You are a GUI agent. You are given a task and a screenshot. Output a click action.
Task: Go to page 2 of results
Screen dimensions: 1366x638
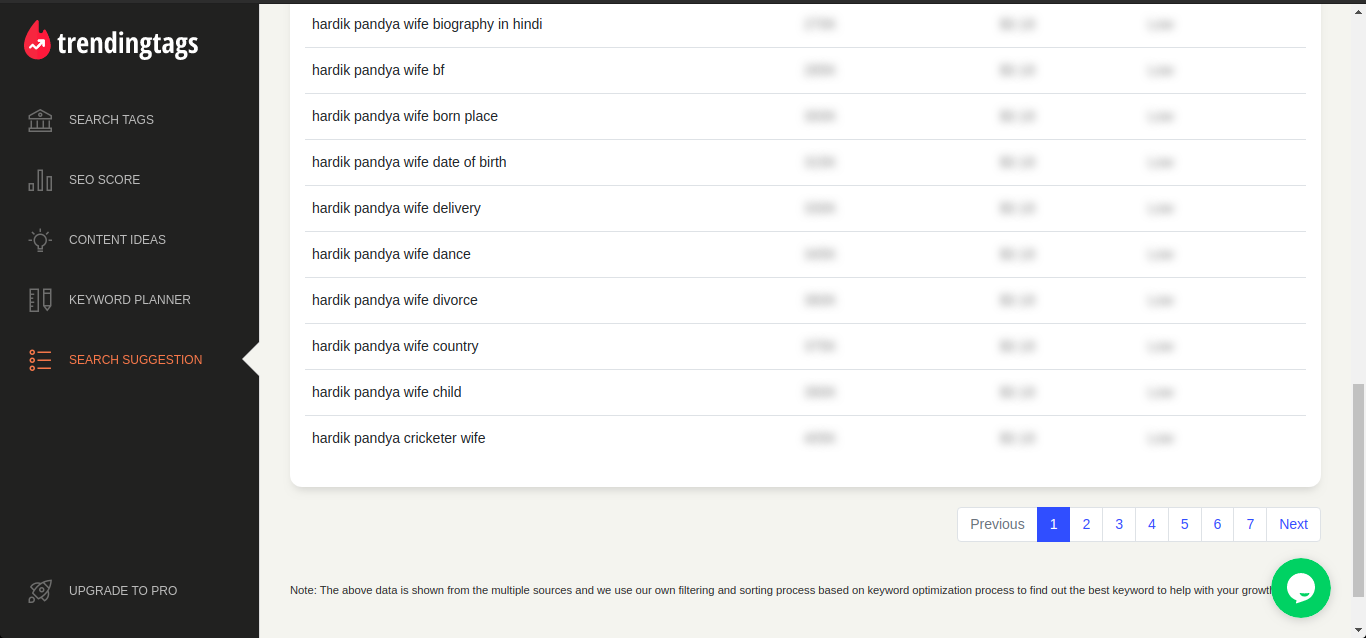(x=1086, y=524)
